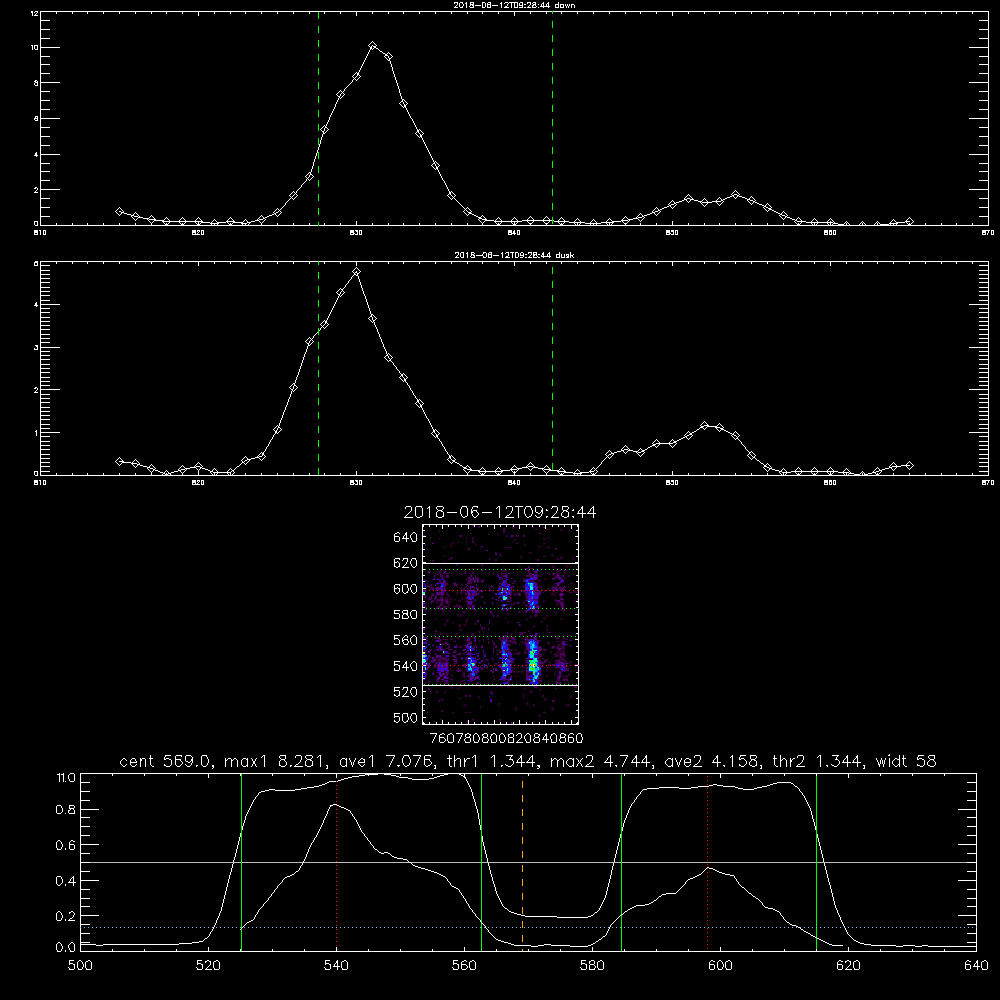The width and height of the screenshot is (1000, 1000).
Task: Click the "2018-06-12T09:28:44 dusk" plot title
Action: (514, 255)
